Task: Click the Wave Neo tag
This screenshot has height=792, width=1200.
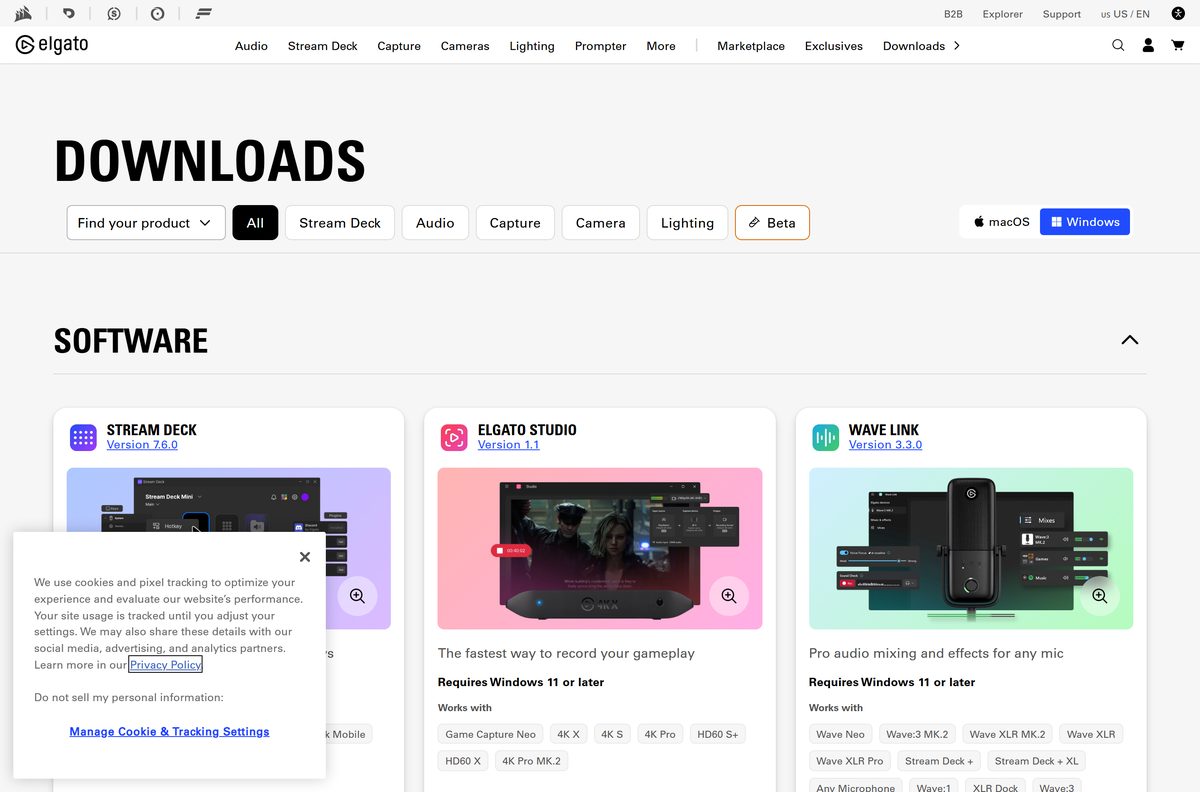Action: click(x=840, y=734)
